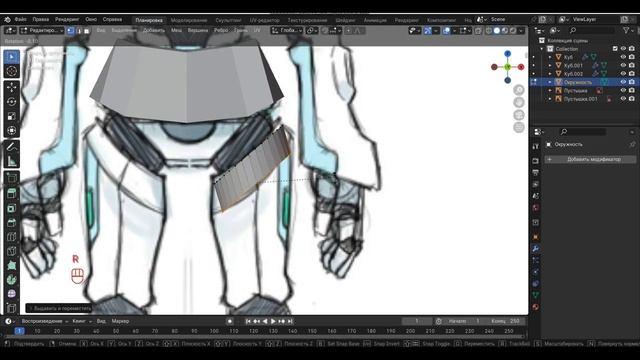Click the pan view hand button
This screenshot has height=360, width=640.
[x=519, y=102]
